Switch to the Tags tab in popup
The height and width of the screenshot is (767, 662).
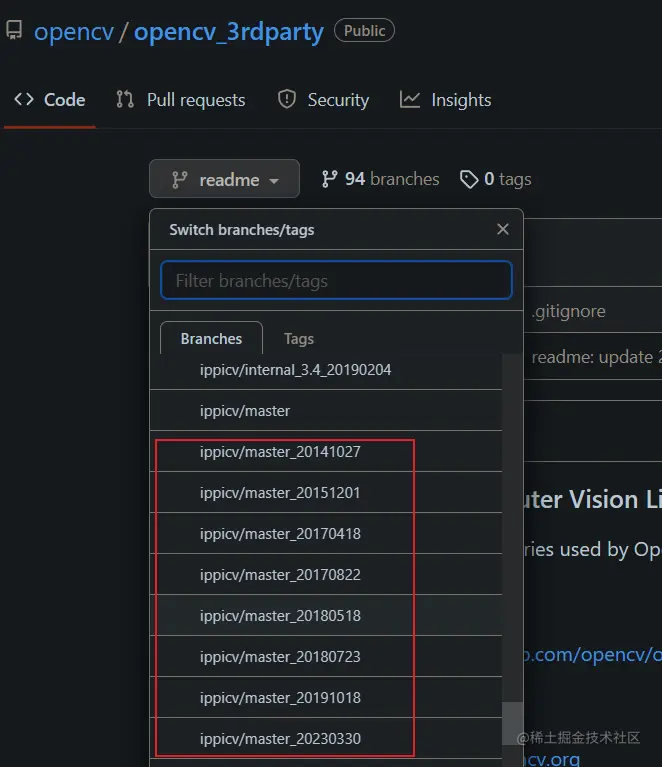[x=298, y=338]
